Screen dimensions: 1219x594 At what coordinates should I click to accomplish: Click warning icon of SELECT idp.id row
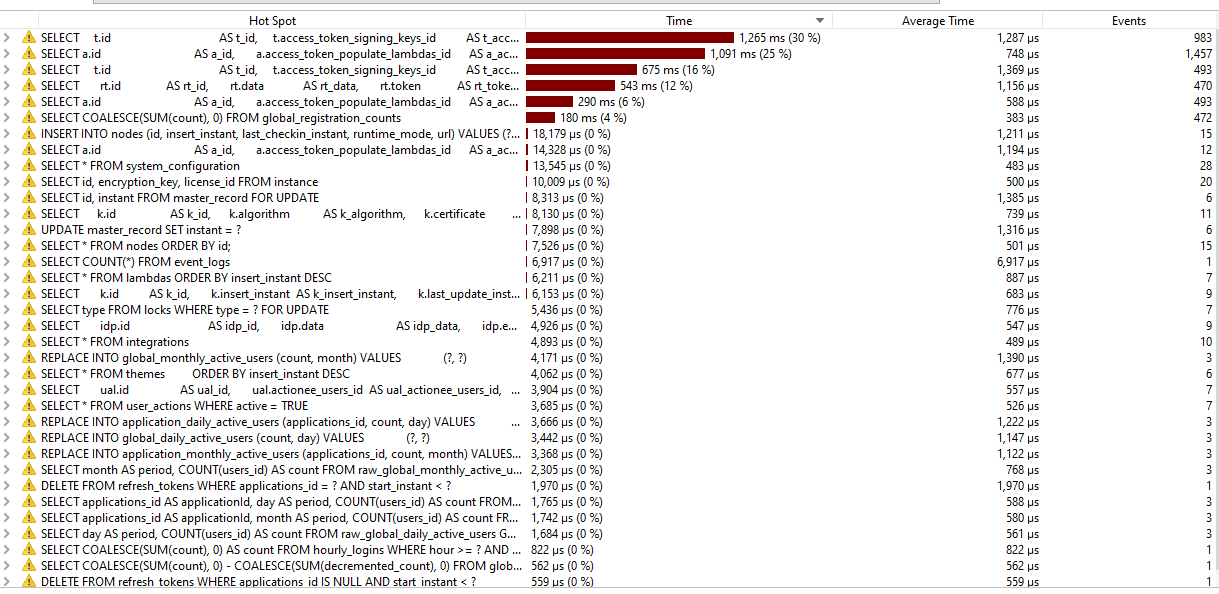[29, 326]
